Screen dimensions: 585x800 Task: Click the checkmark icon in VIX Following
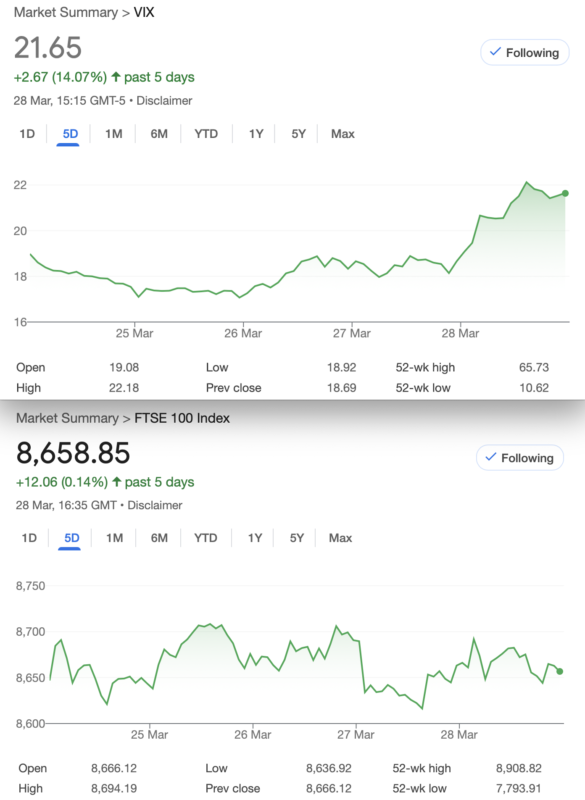pyautogui.click(x=495, y=52)
